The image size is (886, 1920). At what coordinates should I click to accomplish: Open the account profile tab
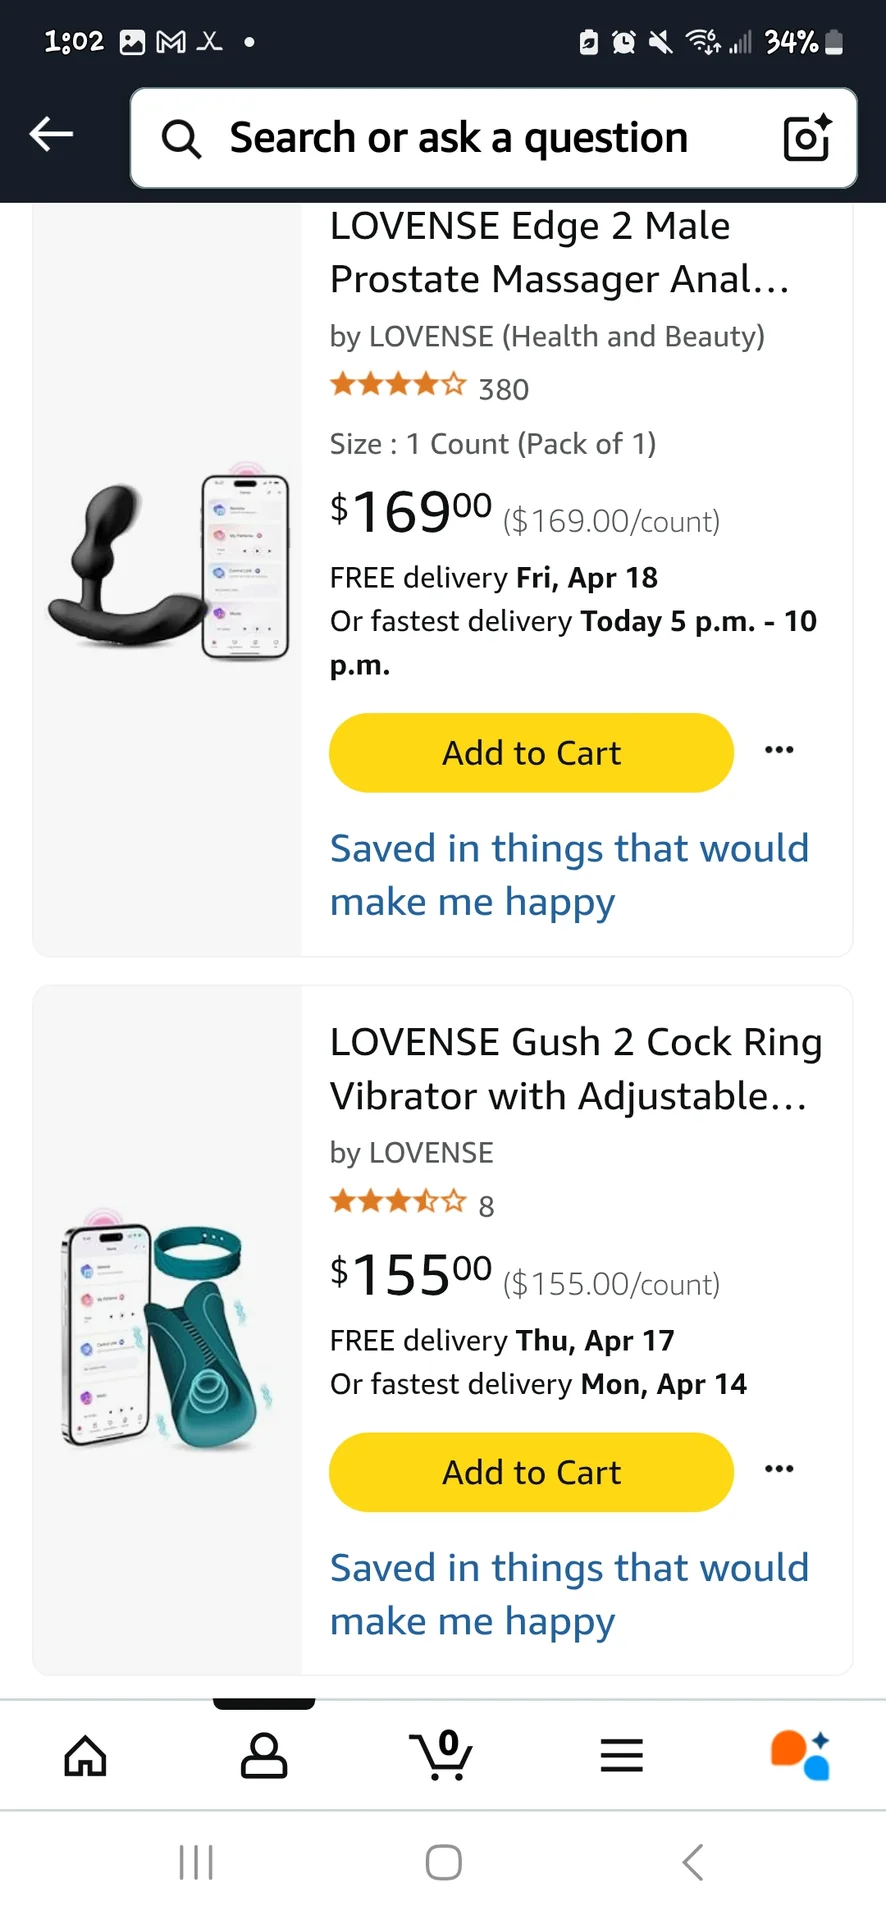coord(264,1755)
